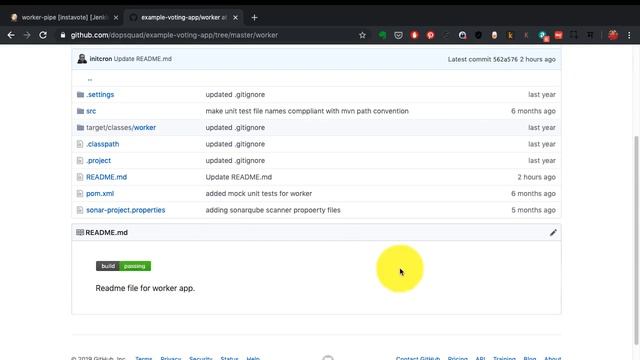Click the target/classes/worker folder icon
This screenshot has height=360, width=640.
(80, 127)
